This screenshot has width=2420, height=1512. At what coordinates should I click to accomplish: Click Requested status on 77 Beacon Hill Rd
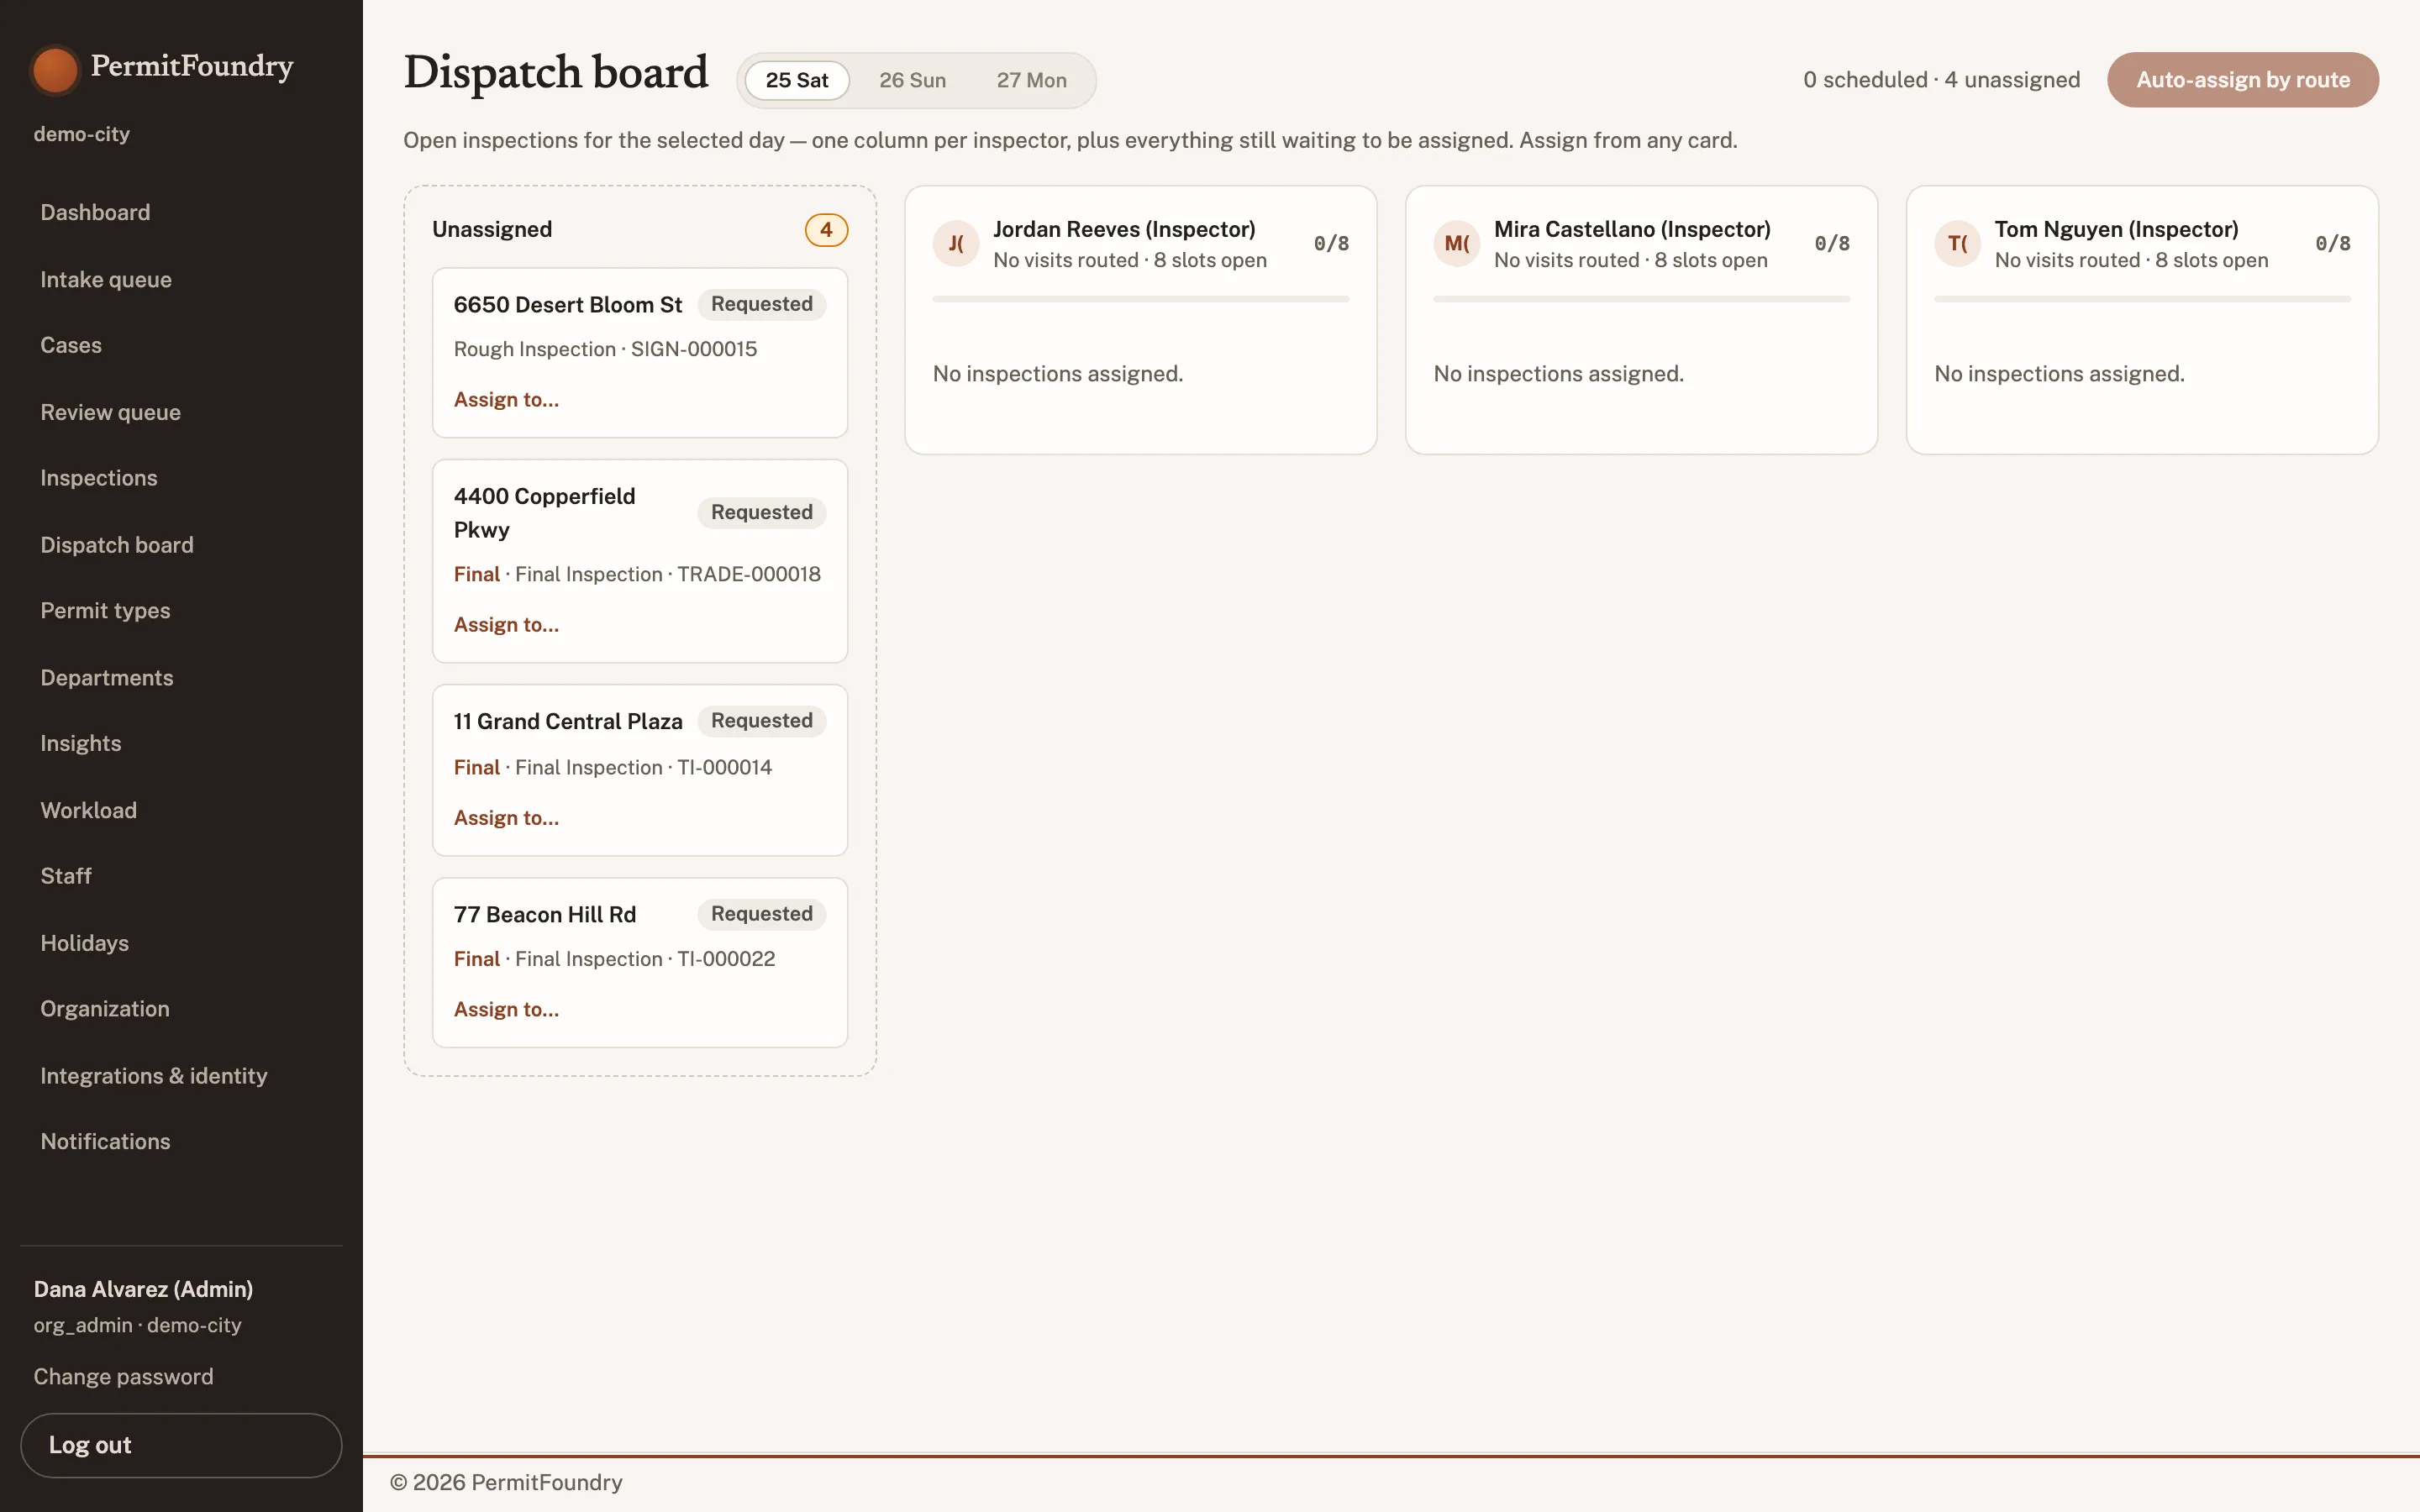762,914
